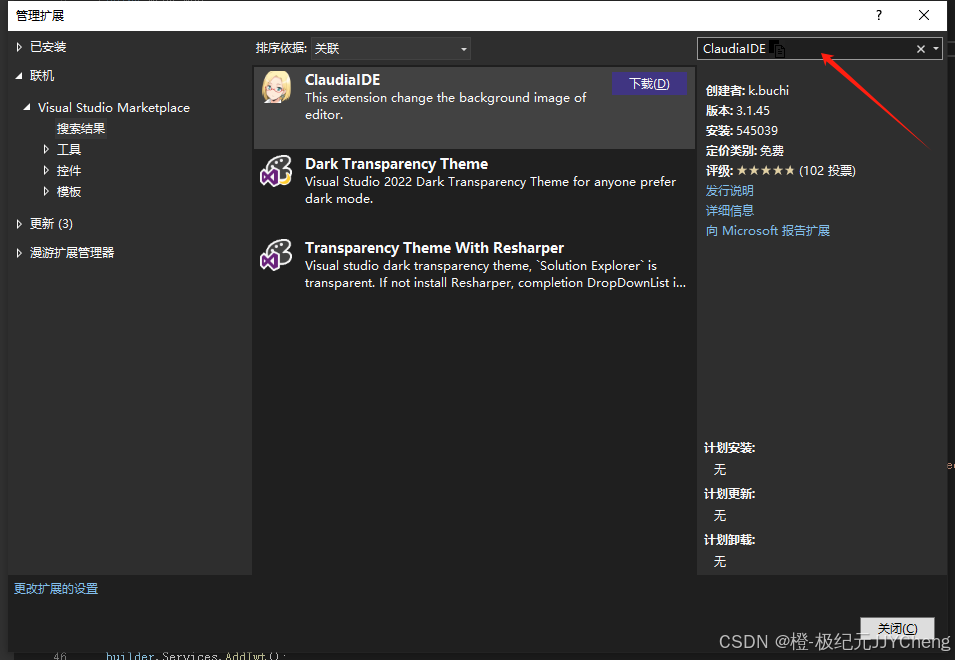Viewport: 955px width, 660px height.
Task: Select Visual Studio Marketplace in the tree
Action: pos(114,107)
